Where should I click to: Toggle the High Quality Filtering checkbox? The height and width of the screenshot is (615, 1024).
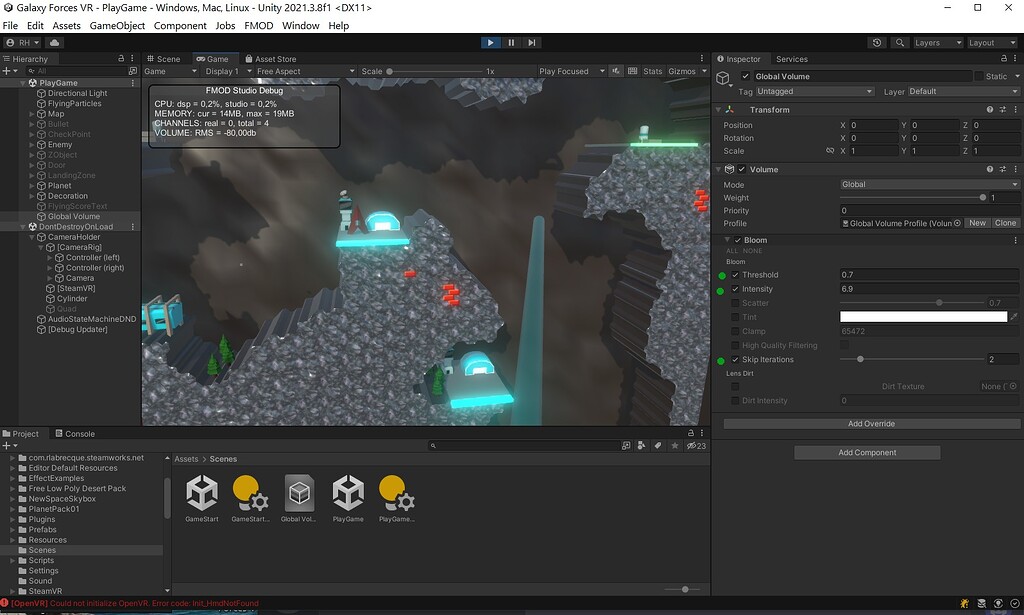pyautogui.click(x=736, y=345)
